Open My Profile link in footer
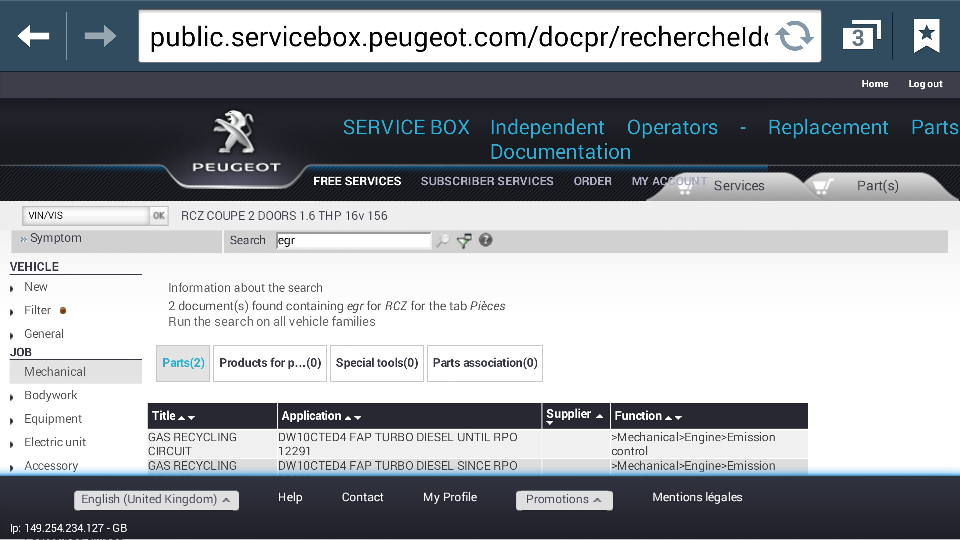 coord(449,497)
